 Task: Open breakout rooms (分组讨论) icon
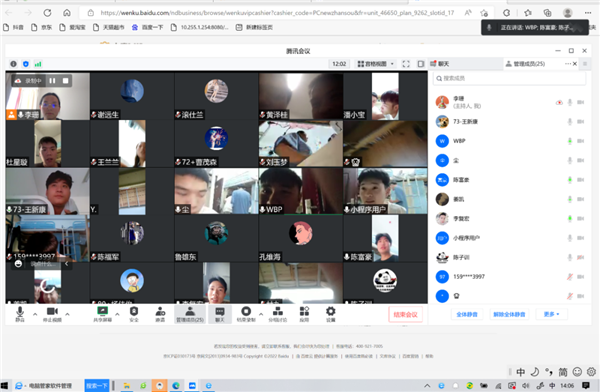click(278, 314)
